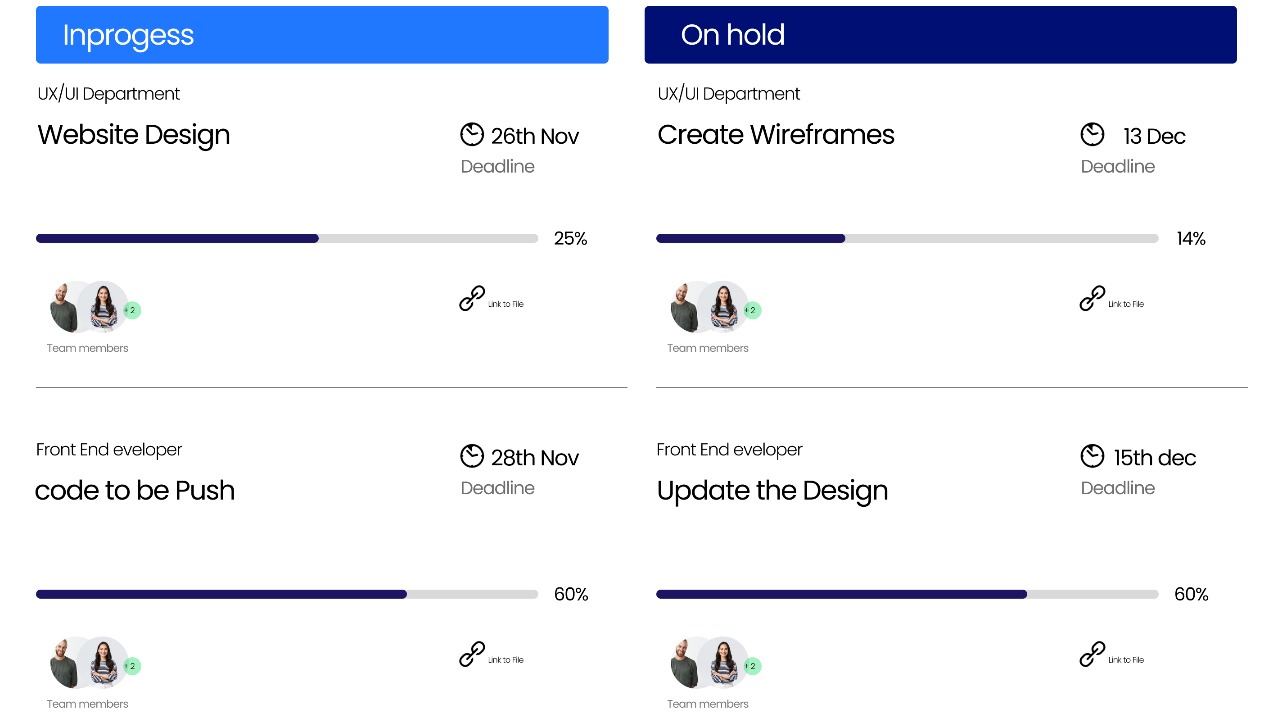Open the chain link icon for Update the Design
1280x720 pixels.
pos(1092,654)
